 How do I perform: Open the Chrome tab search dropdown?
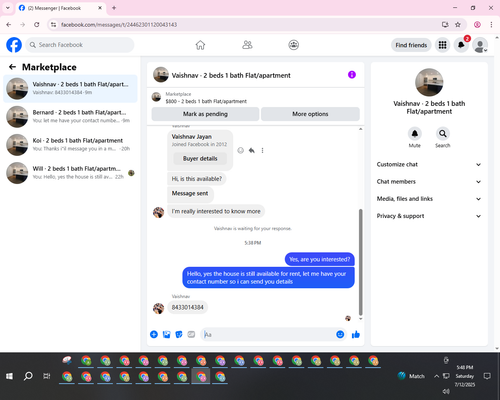8,8
